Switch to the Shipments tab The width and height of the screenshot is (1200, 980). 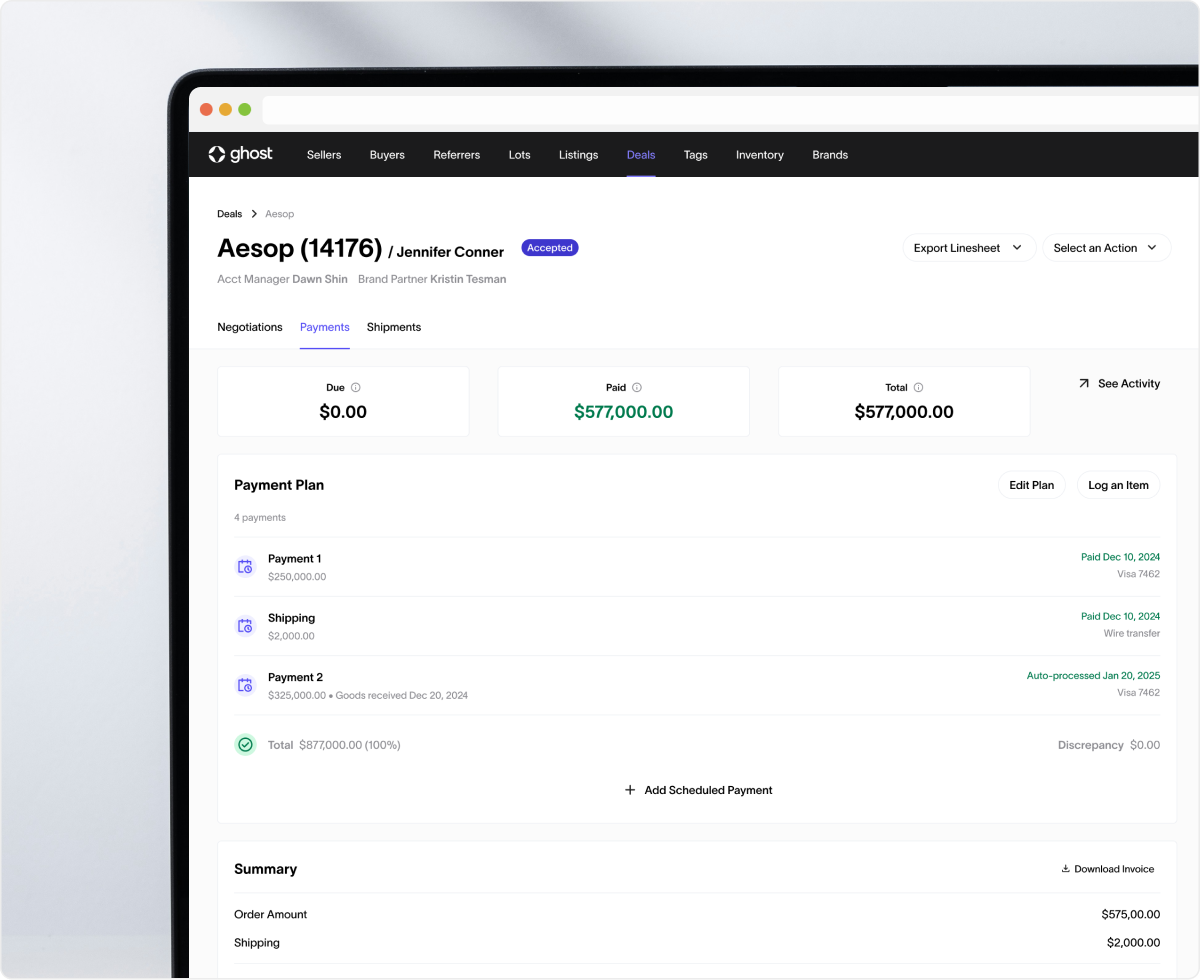coord(394,327)
